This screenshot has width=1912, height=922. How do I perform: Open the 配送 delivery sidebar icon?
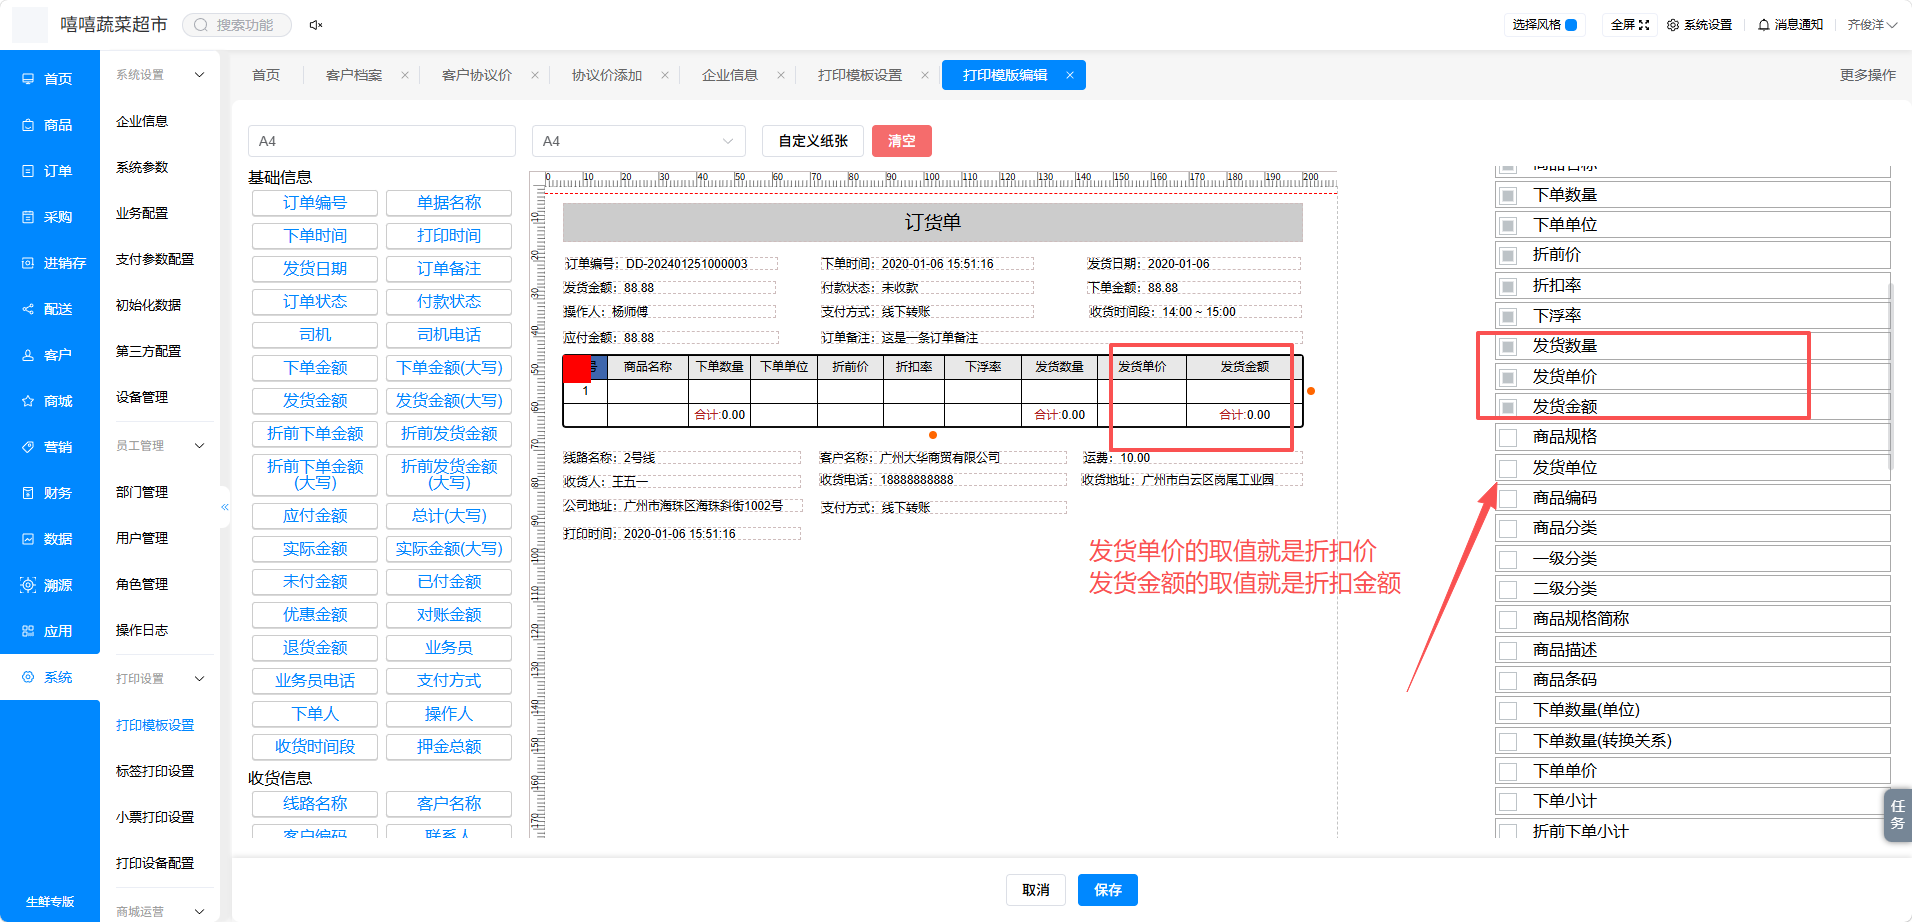pyautogui.click(x=28, y=309)
